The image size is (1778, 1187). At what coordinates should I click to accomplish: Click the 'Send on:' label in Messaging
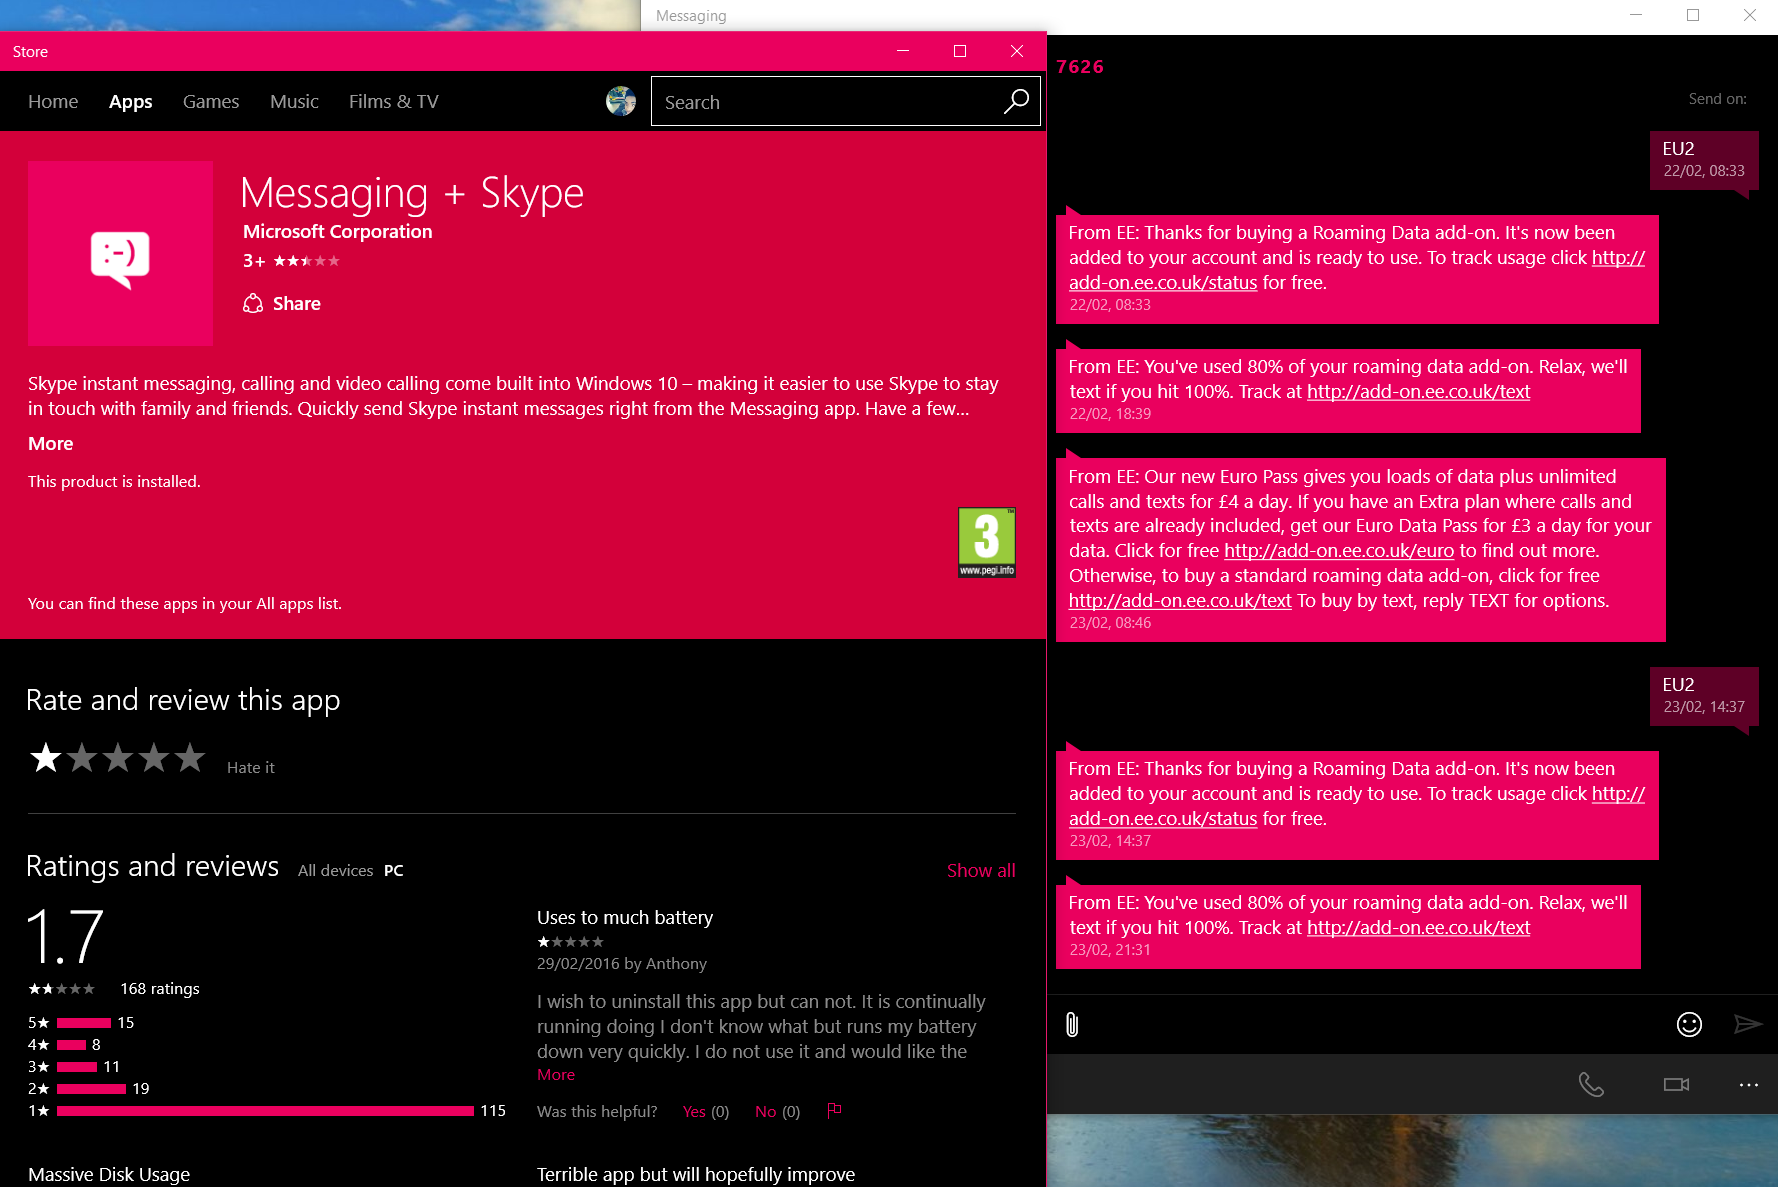[x=1717, y=98]
